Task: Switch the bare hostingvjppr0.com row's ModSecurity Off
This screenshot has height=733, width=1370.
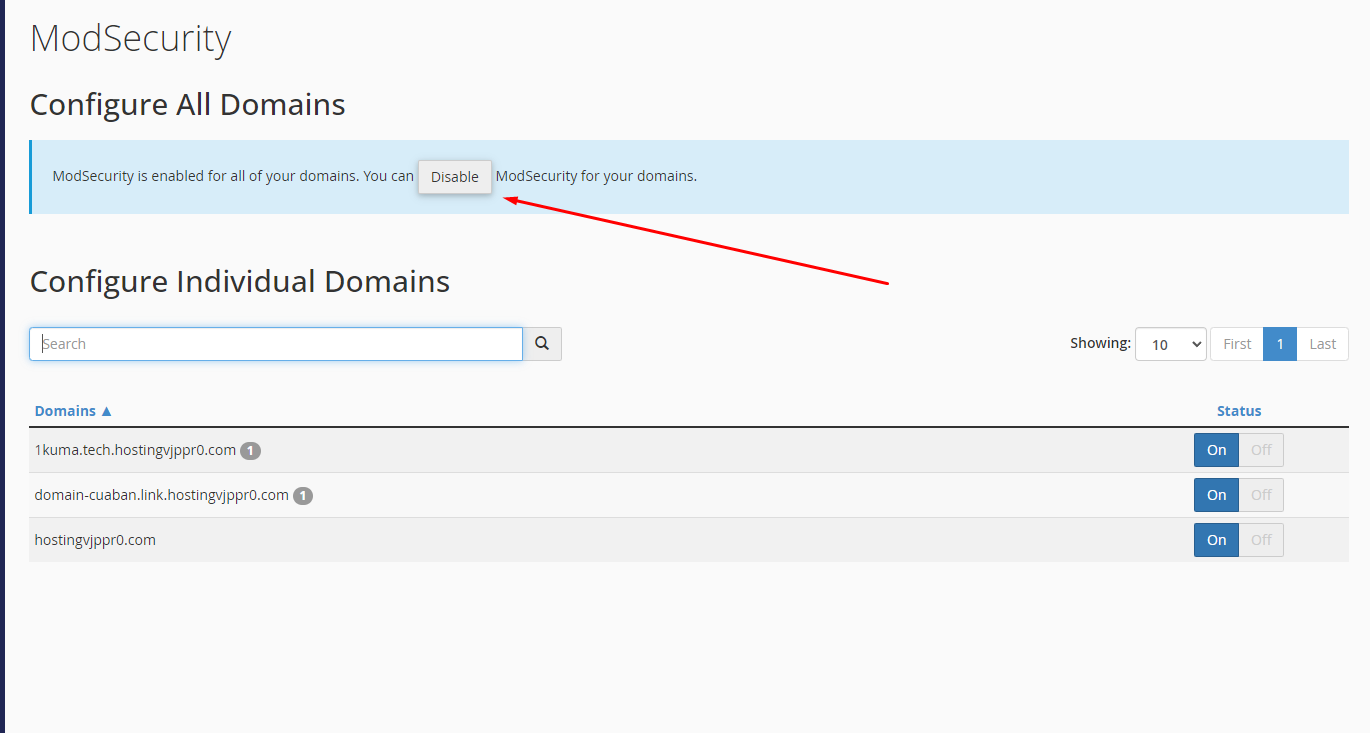Action: pyautogui.click(x=1261, y=540)
